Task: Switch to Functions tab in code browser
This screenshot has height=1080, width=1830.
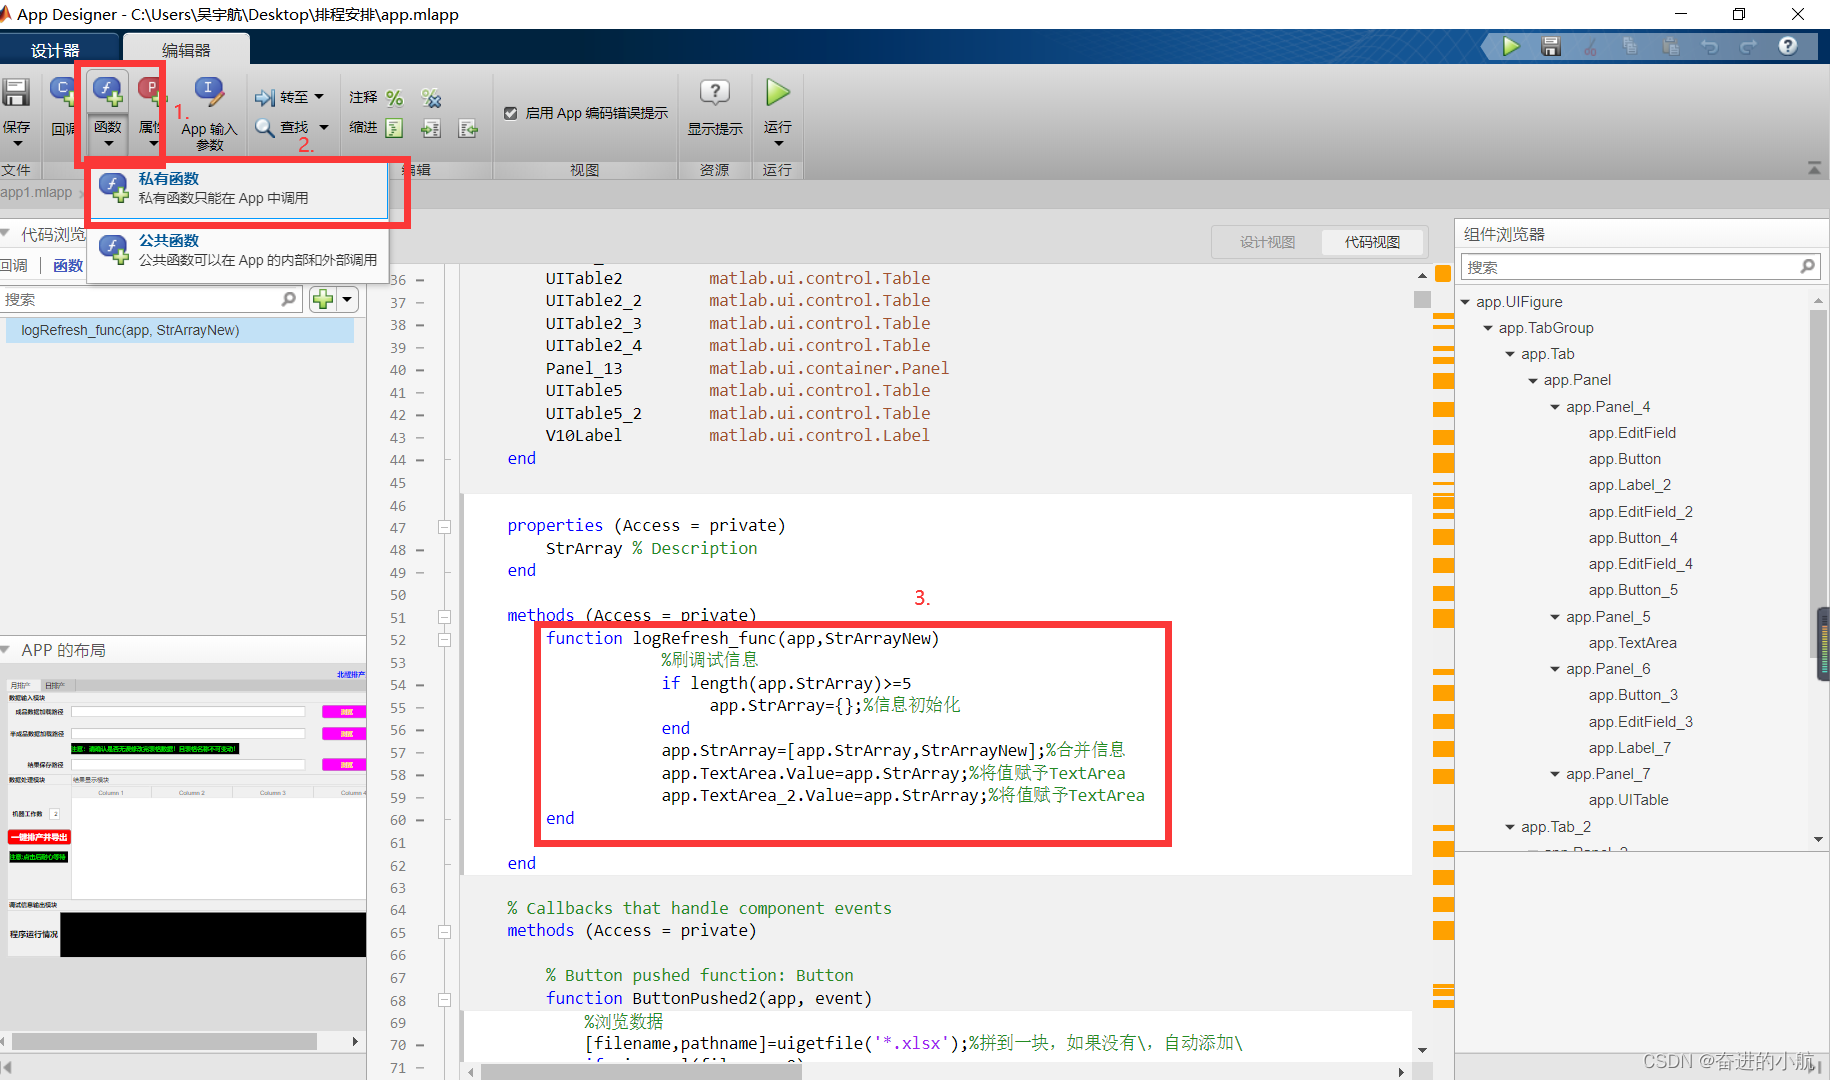Action: tap(68, 265)
